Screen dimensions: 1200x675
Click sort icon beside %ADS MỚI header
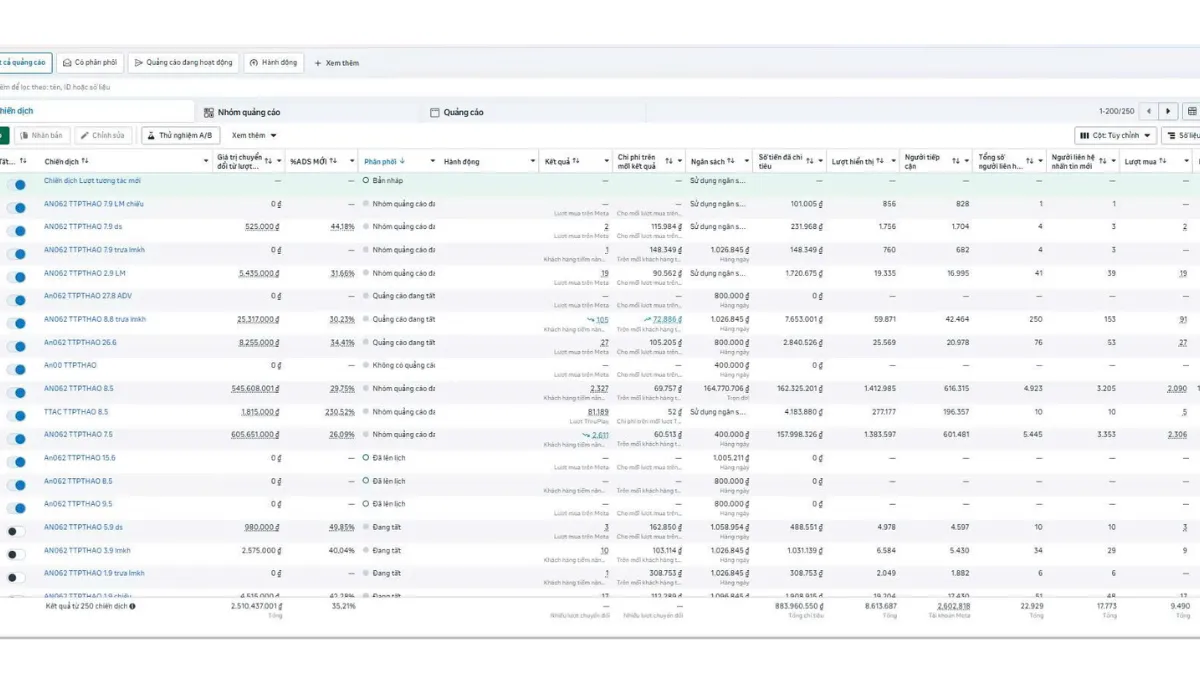334,161
